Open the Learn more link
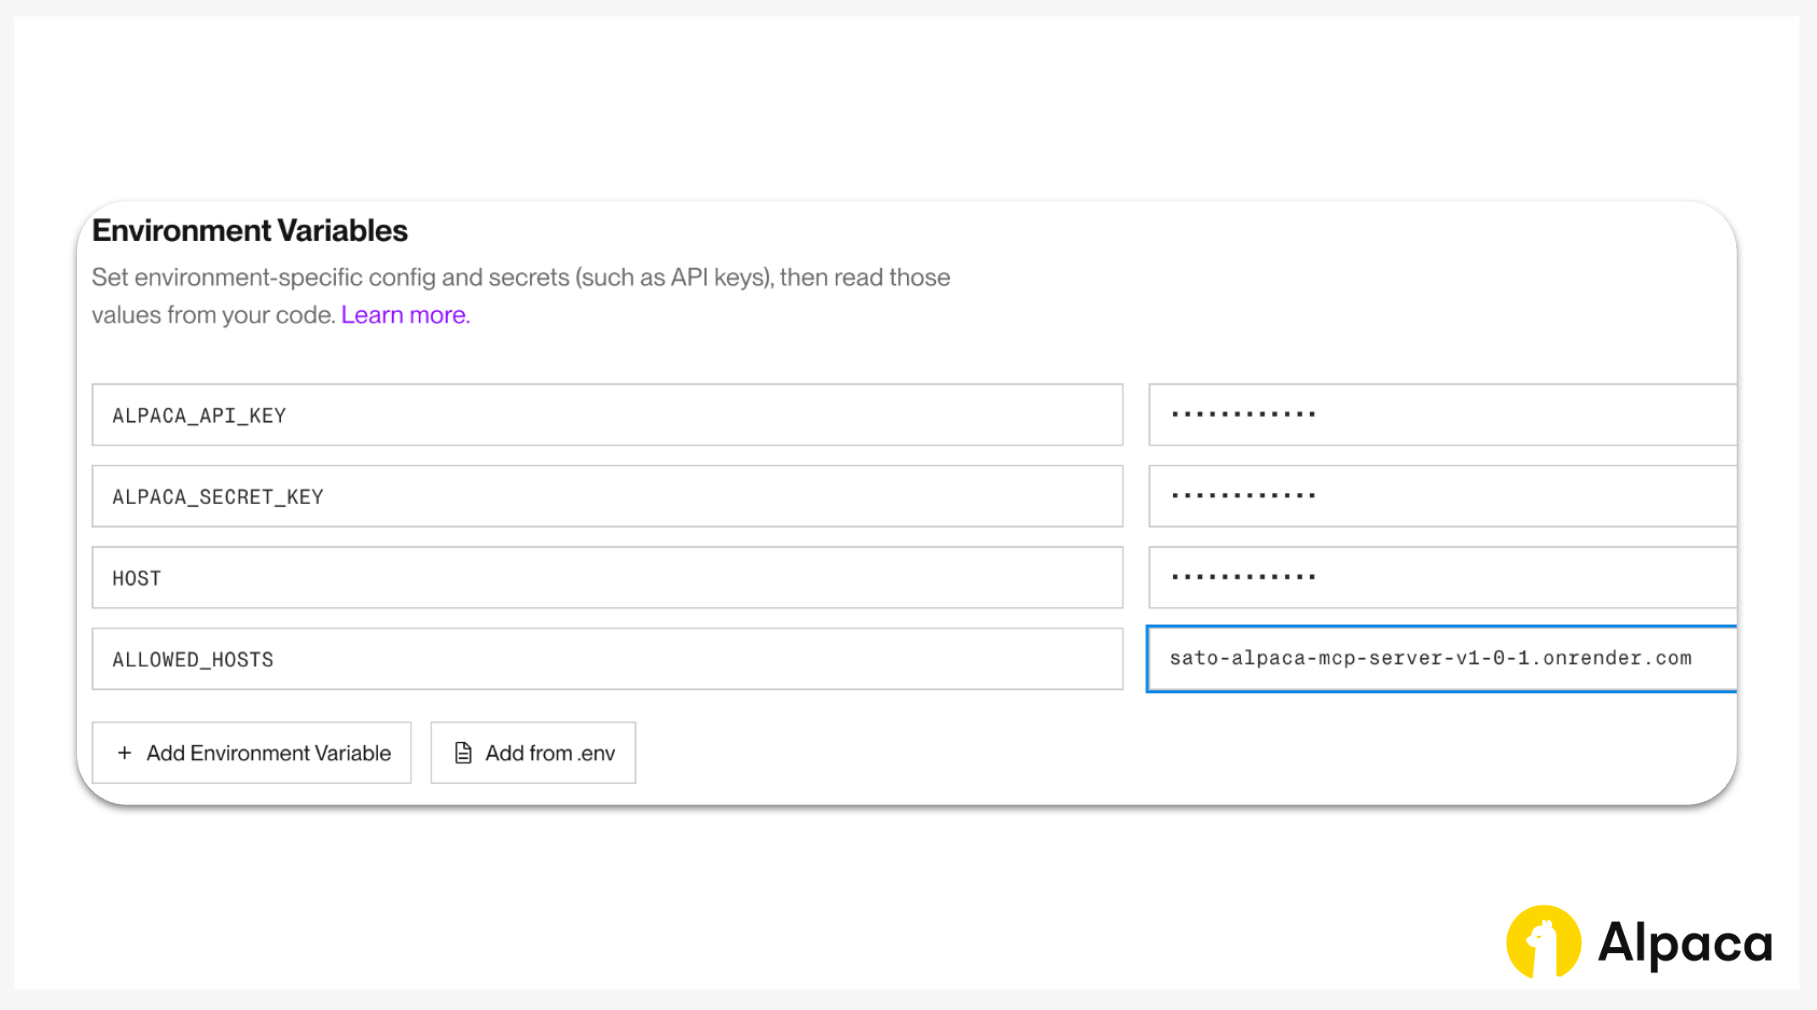 pyautogui.click(x=405, y=315)
